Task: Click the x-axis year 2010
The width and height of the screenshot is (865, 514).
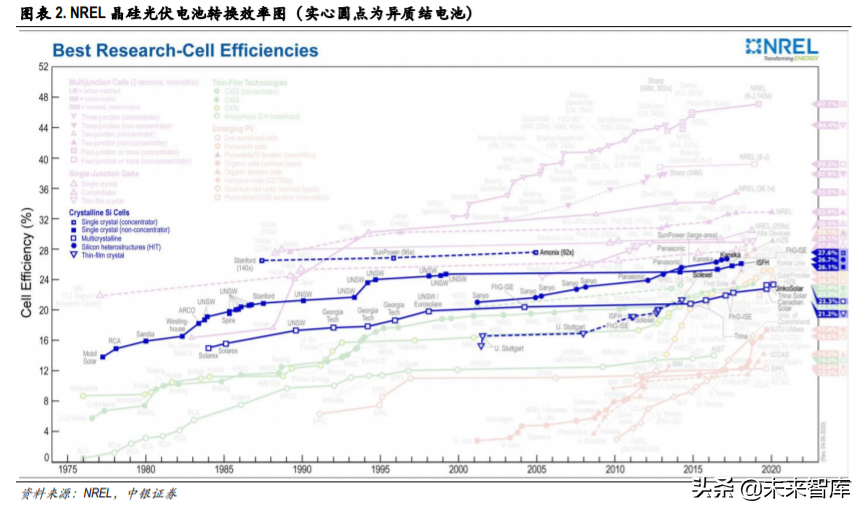Action: click(615, 469)
